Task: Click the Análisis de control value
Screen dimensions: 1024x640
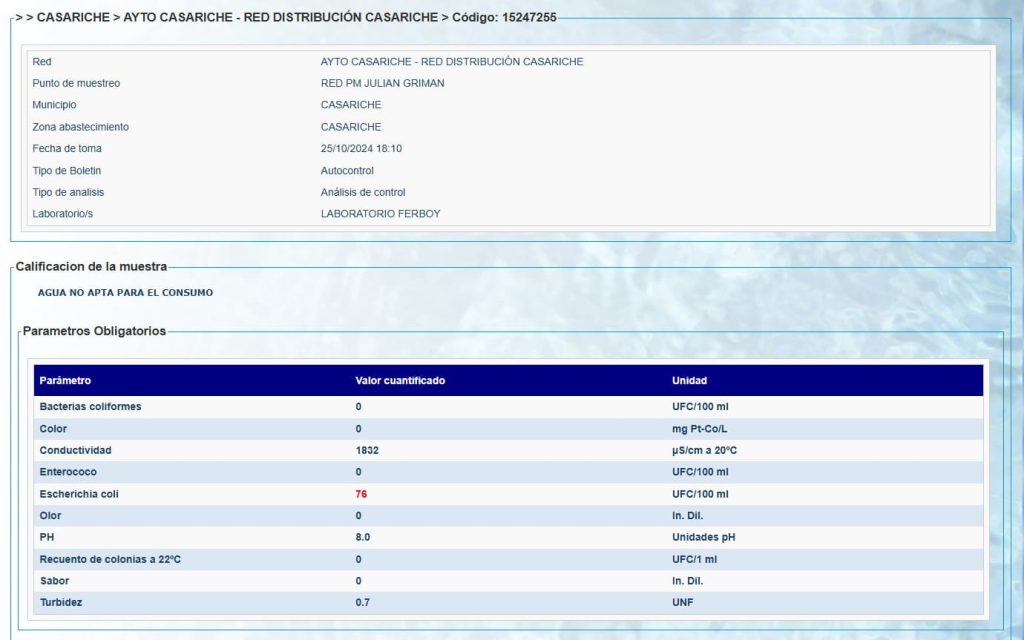Action: (363, 192)
